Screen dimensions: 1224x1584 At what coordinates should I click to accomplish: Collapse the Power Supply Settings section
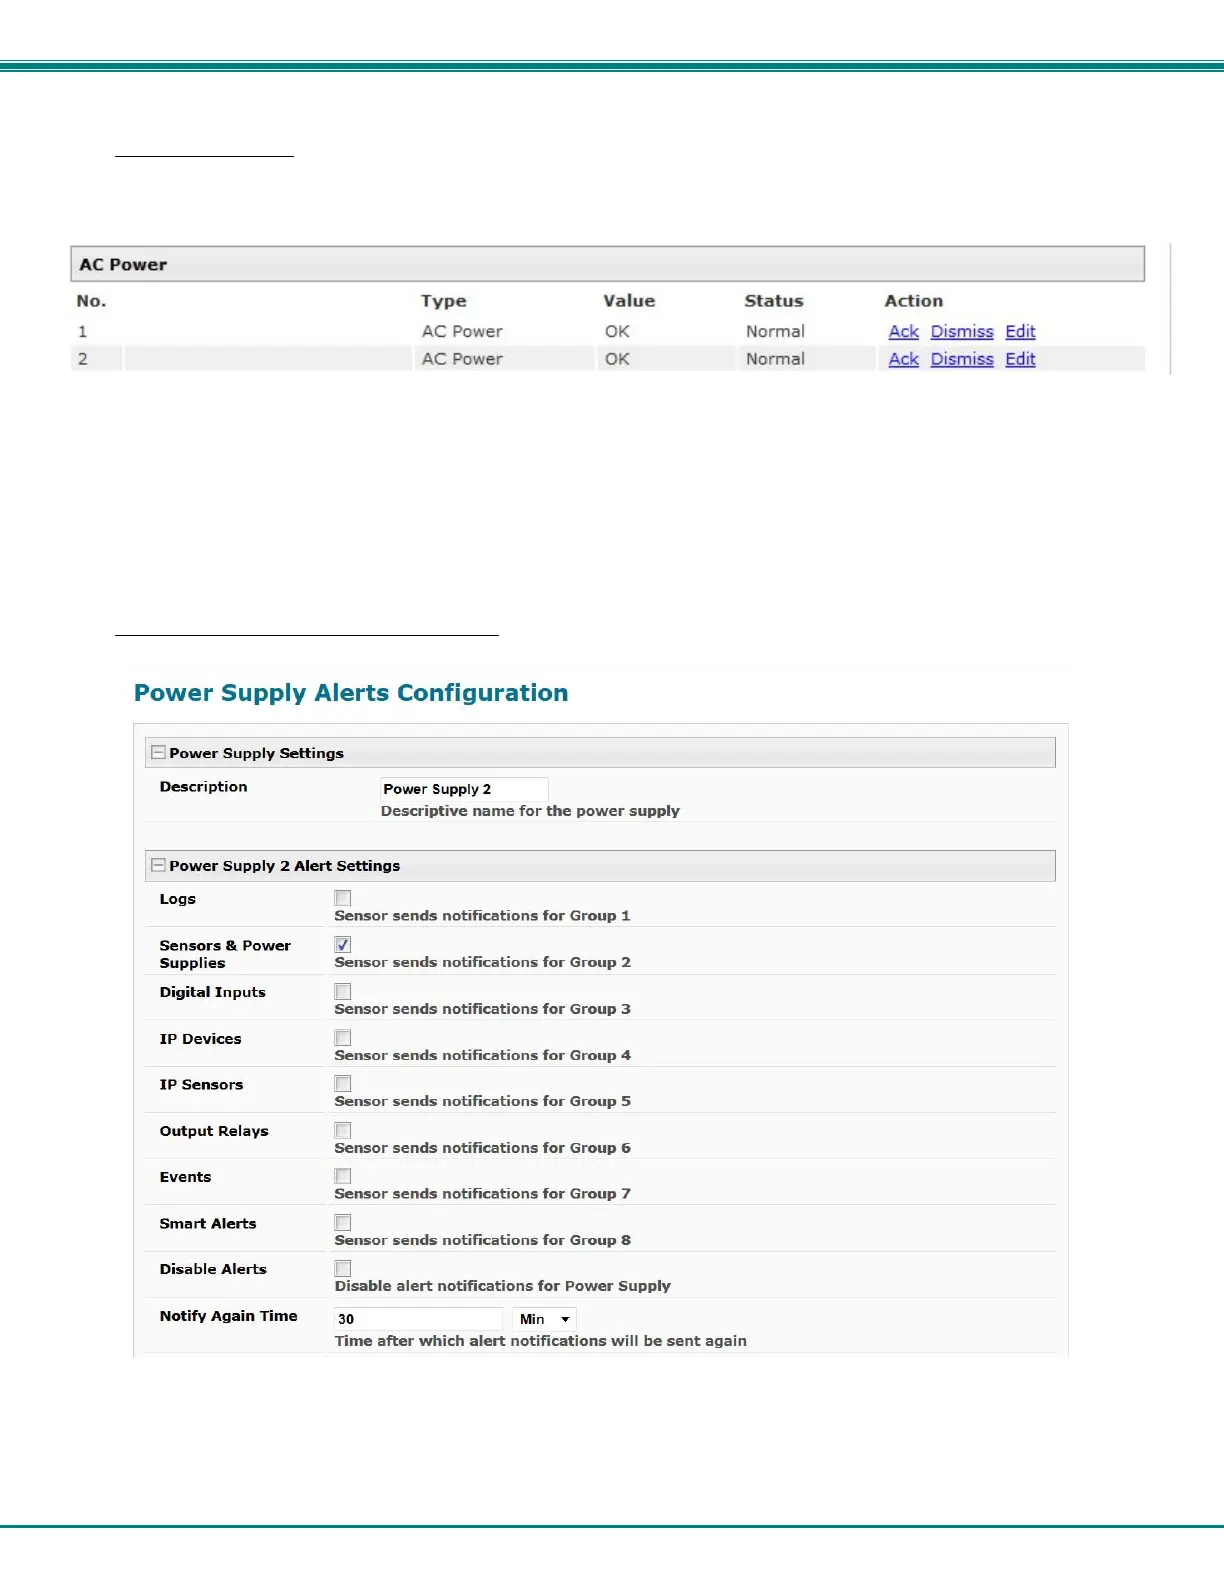point(158,753)
